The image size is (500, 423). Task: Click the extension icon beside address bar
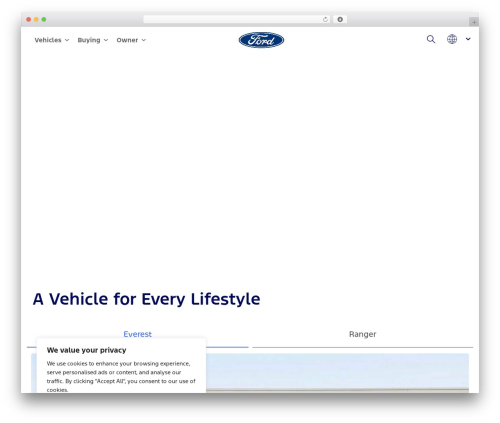tap(340, 20)
